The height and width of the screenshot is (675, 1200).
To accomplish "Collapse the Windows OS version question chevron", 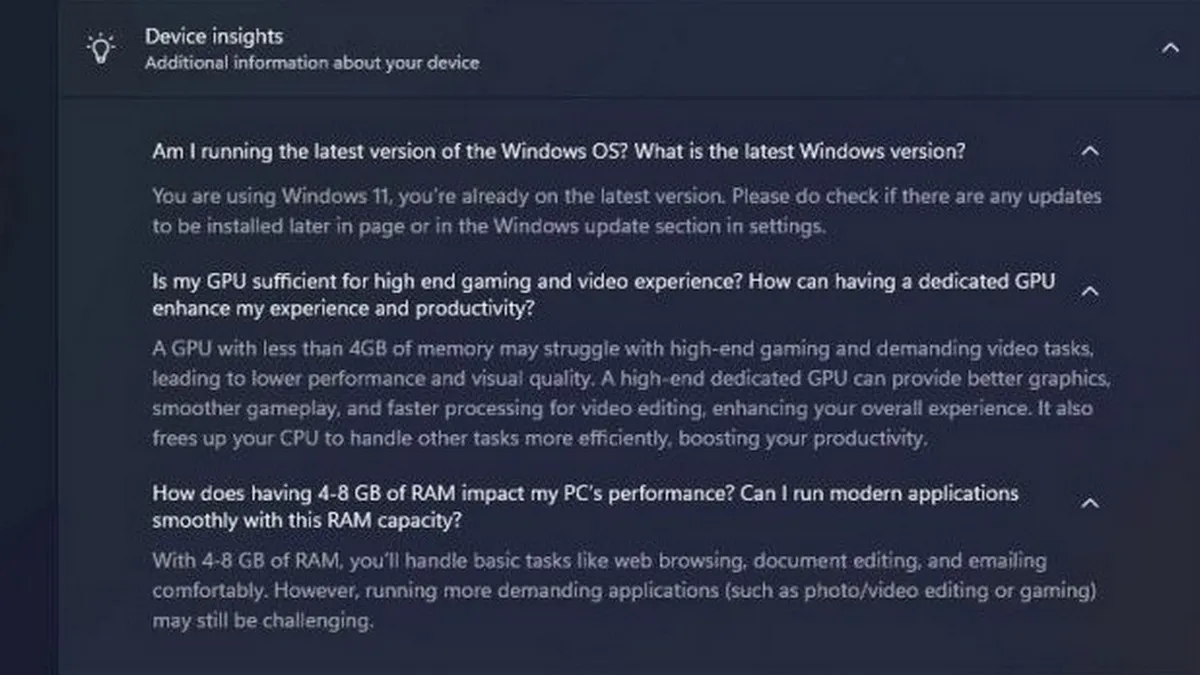I will click(x=1090, y=152).
